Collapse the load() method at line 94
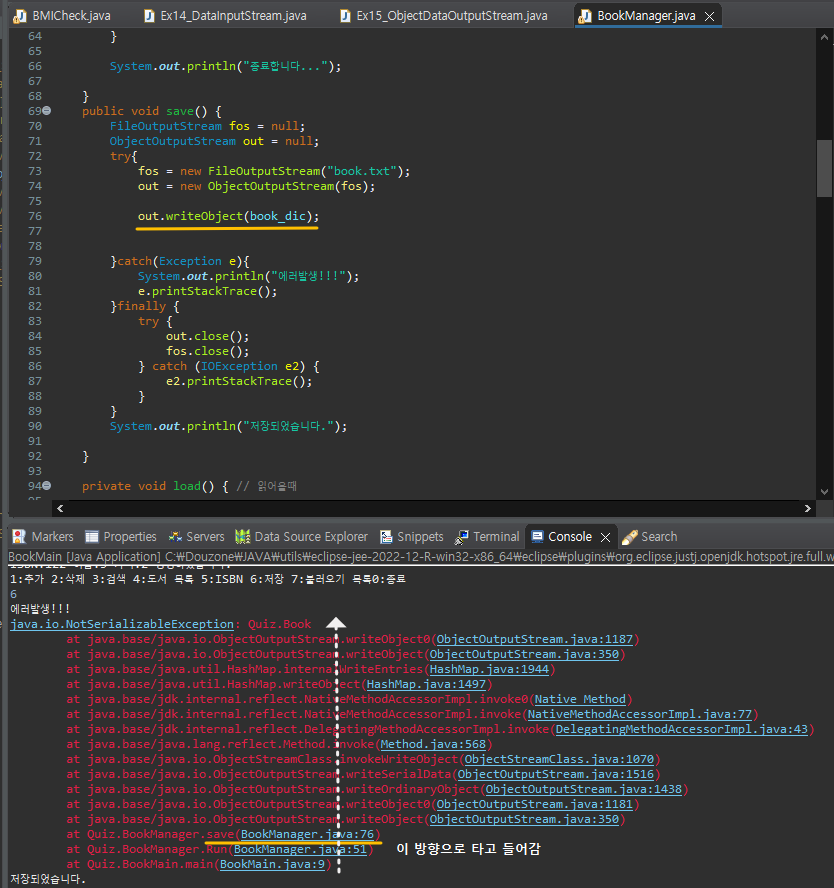 pos(47,485)
